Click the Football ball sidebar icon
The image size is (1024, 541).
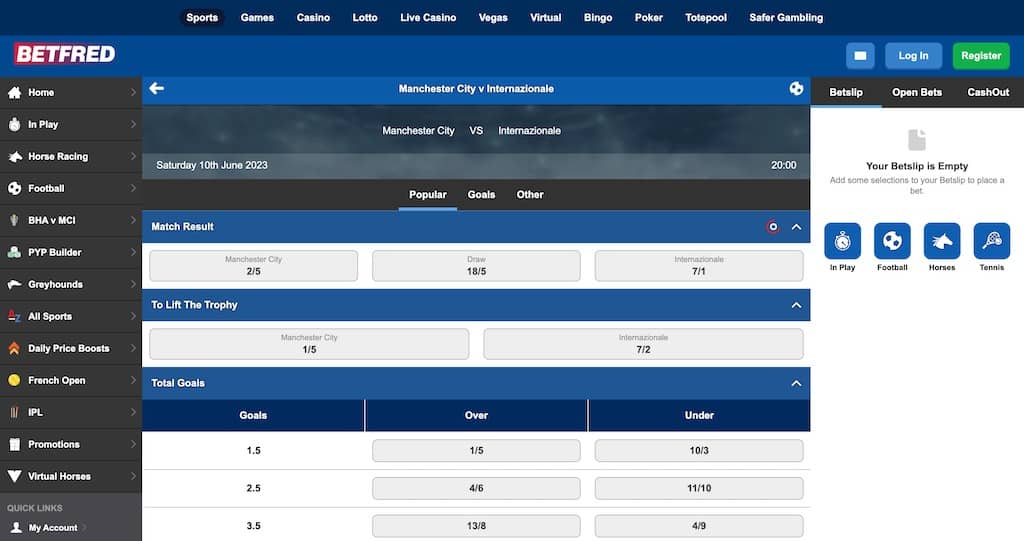(14, 188)
